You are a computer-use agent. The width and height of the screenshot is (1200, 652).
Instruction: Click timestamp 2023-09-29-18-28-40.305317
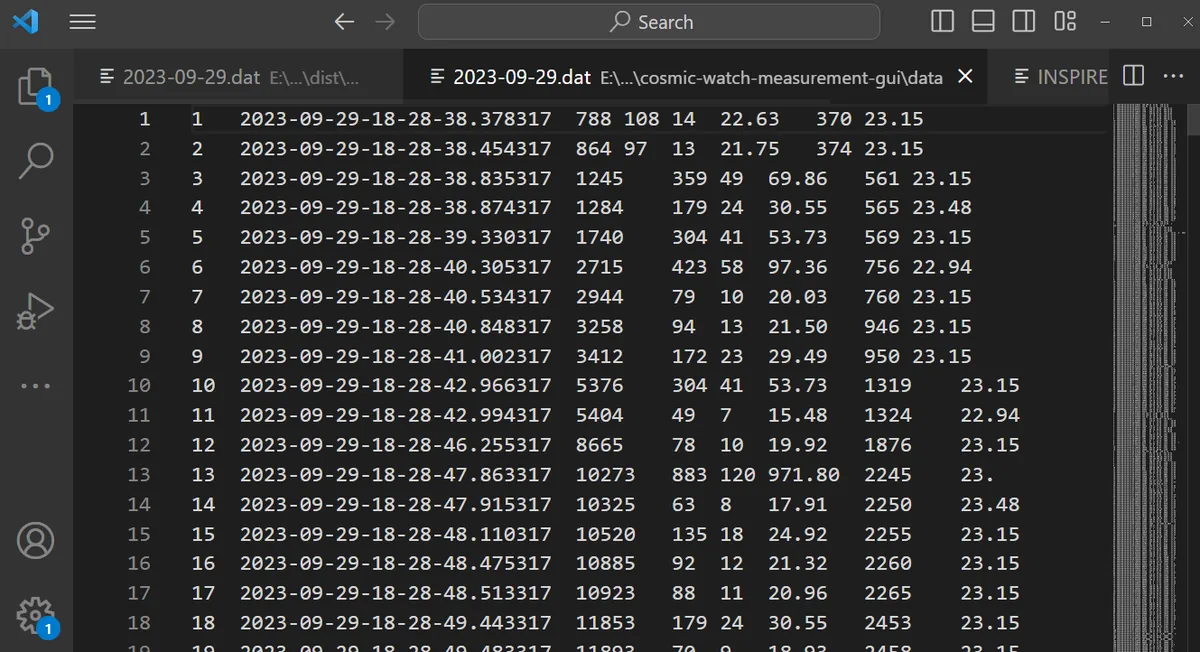point(395,267)
